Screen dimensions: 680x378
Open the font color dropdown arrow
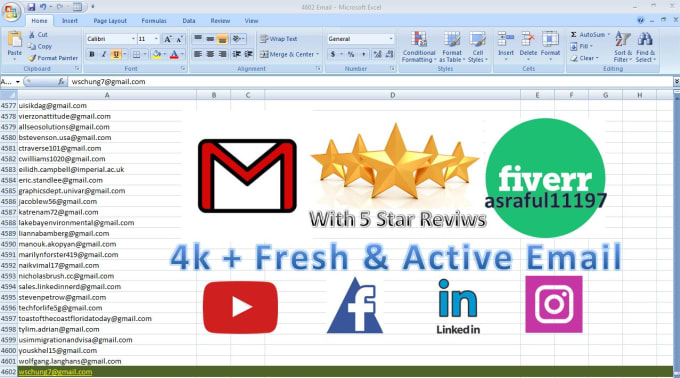[182, 54]
